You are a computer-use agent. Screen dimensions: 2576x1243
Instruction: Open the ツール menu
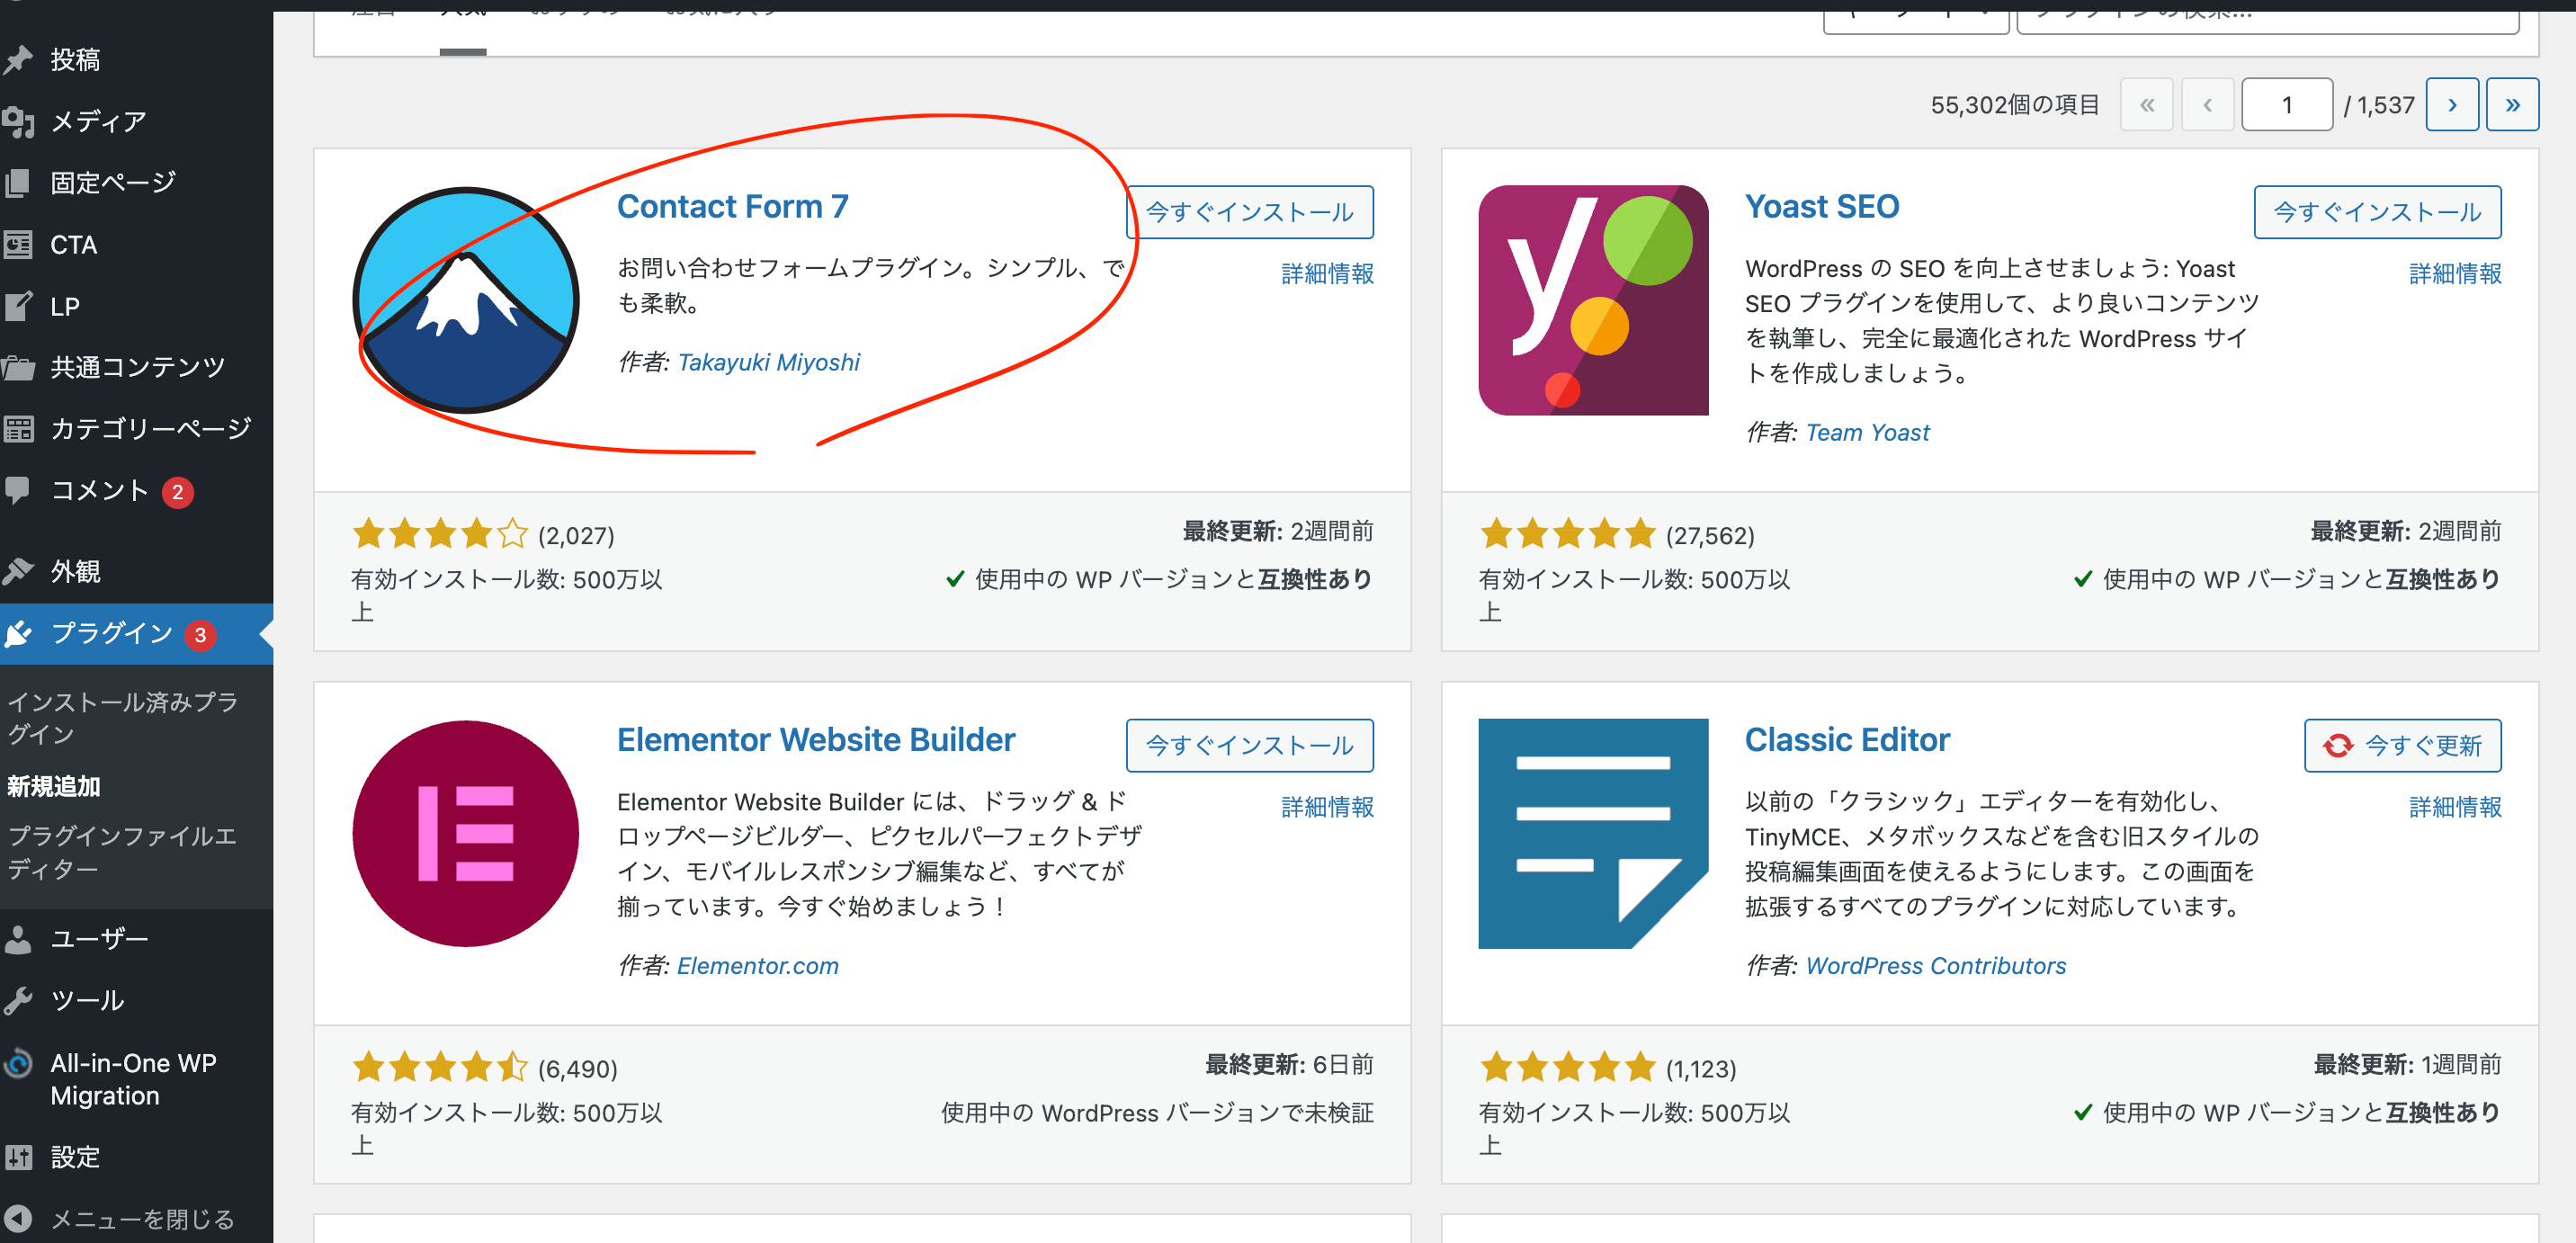tap(136, 1000)
